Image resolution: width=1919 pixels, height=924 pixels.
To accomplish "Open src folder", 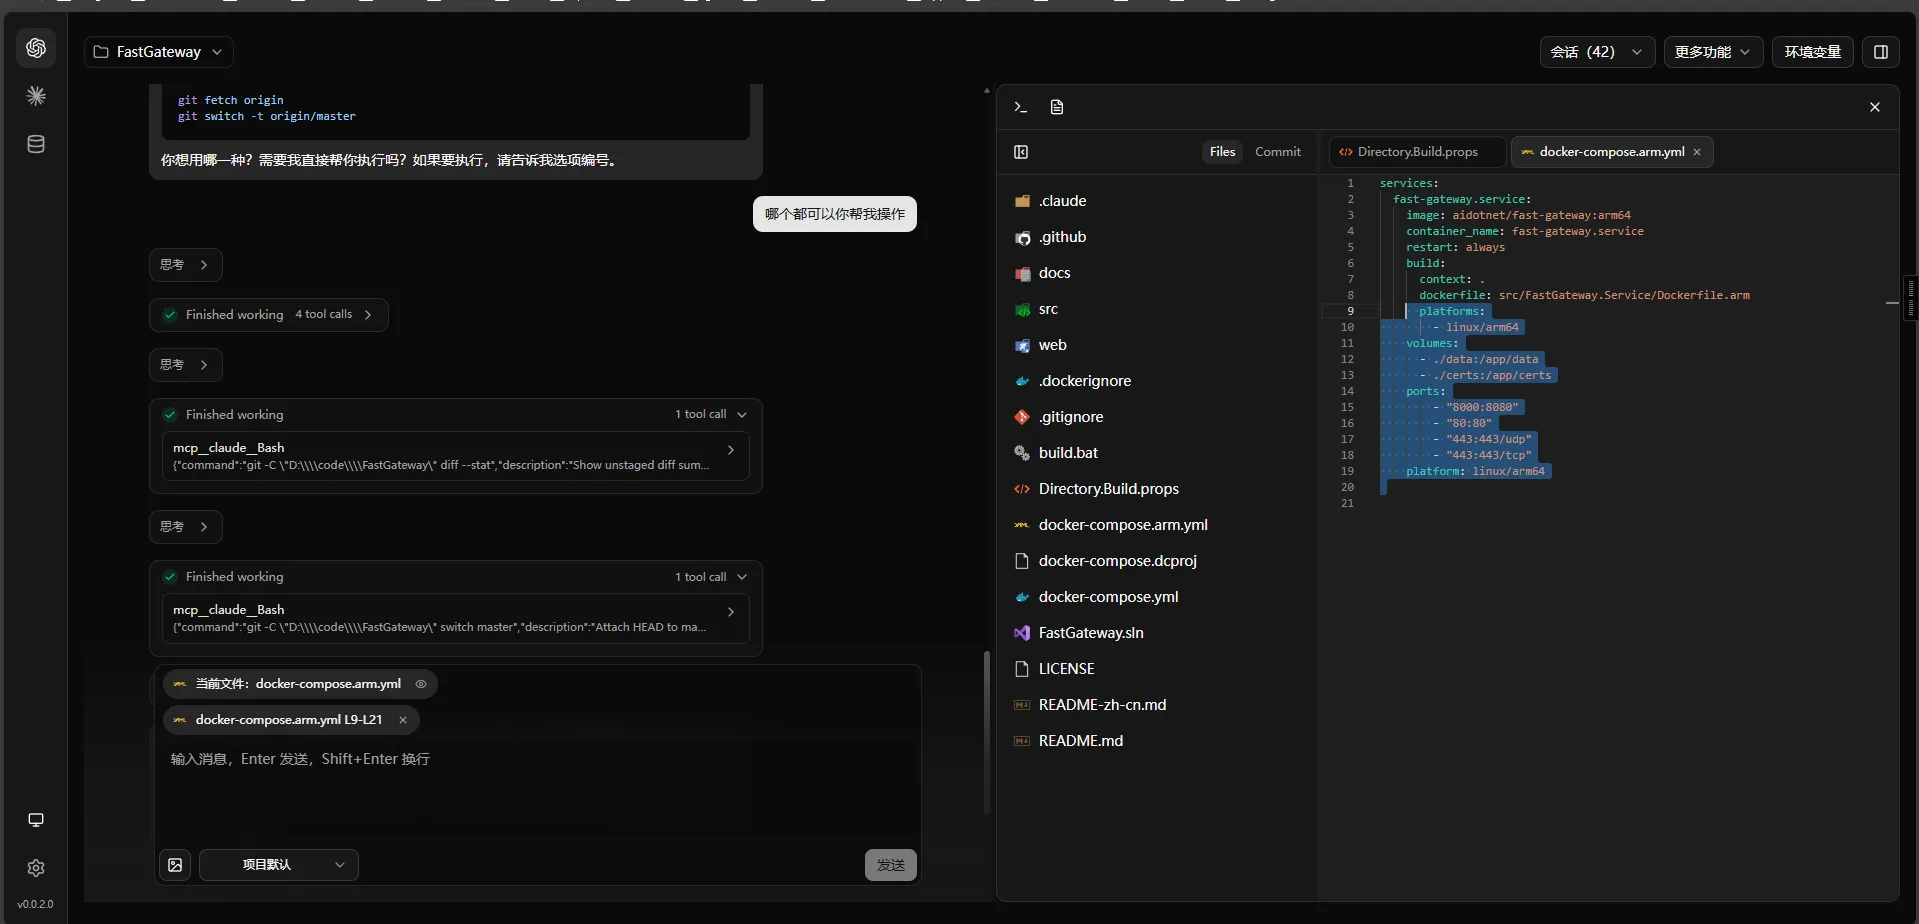I will (x=1156, y=309).
